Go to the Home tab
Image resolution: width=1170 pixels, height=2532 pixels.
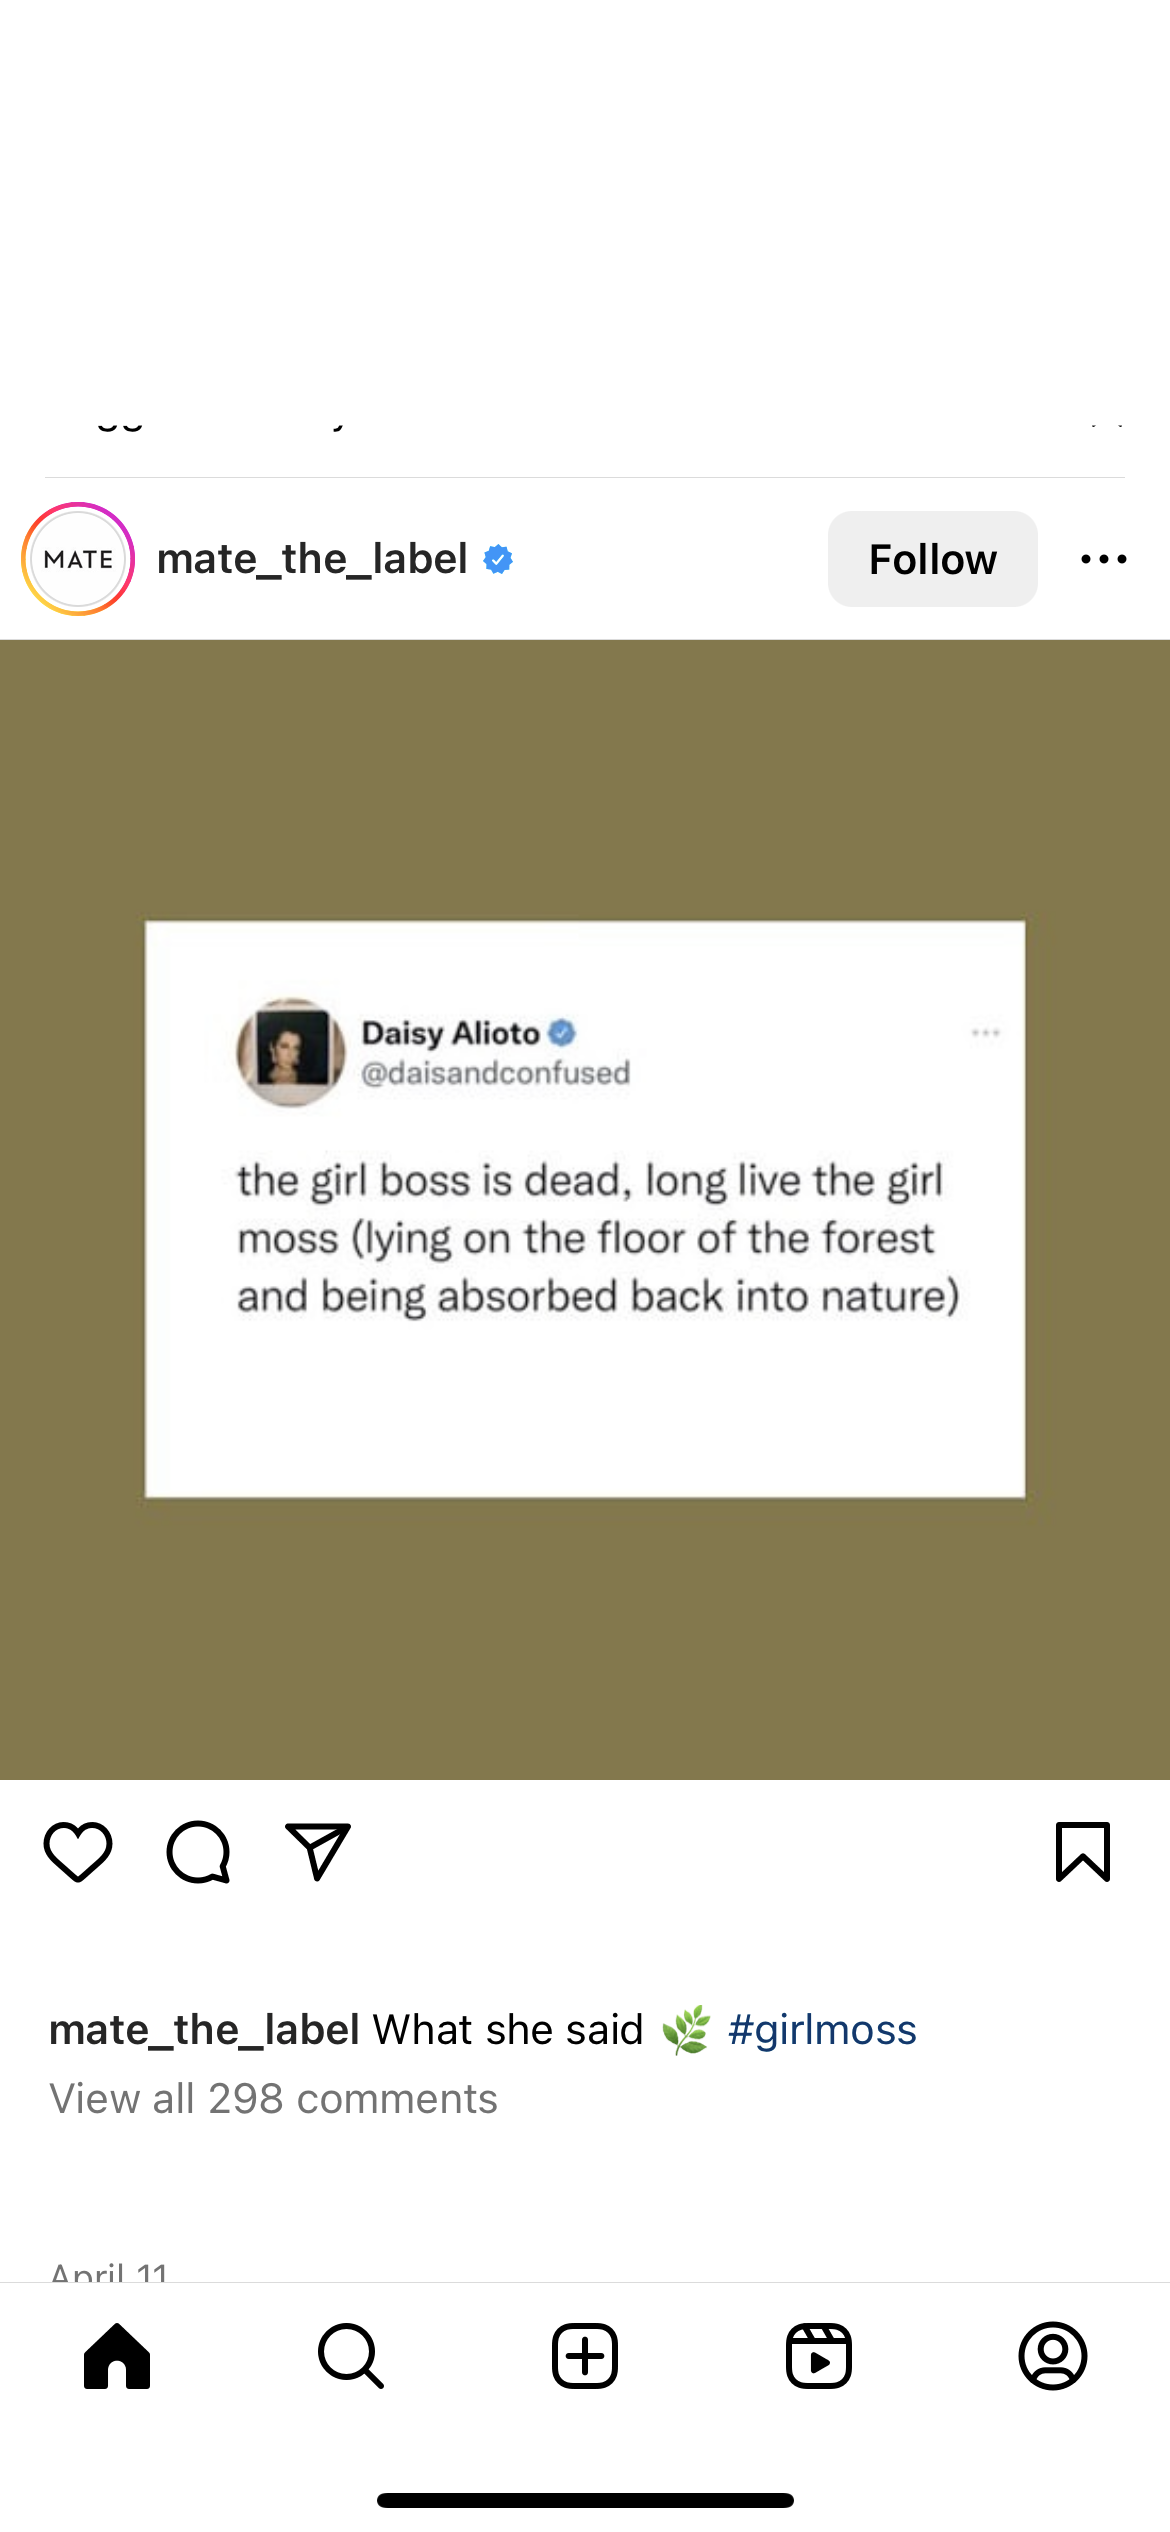point(117,2355)
